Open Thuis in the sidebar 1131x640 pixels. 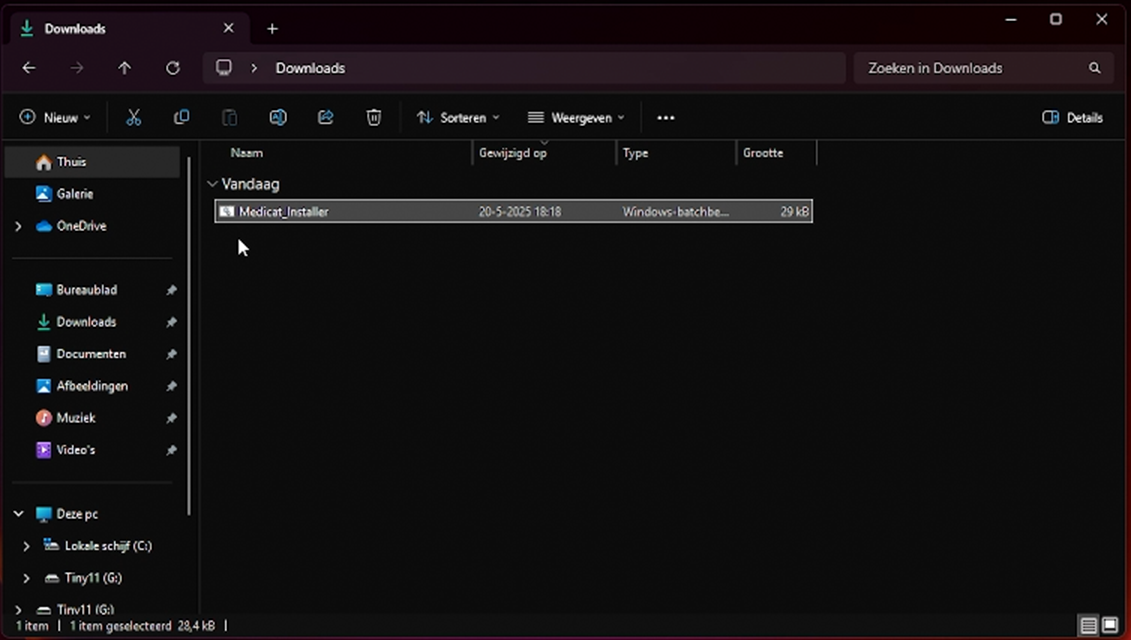[92, 162]
